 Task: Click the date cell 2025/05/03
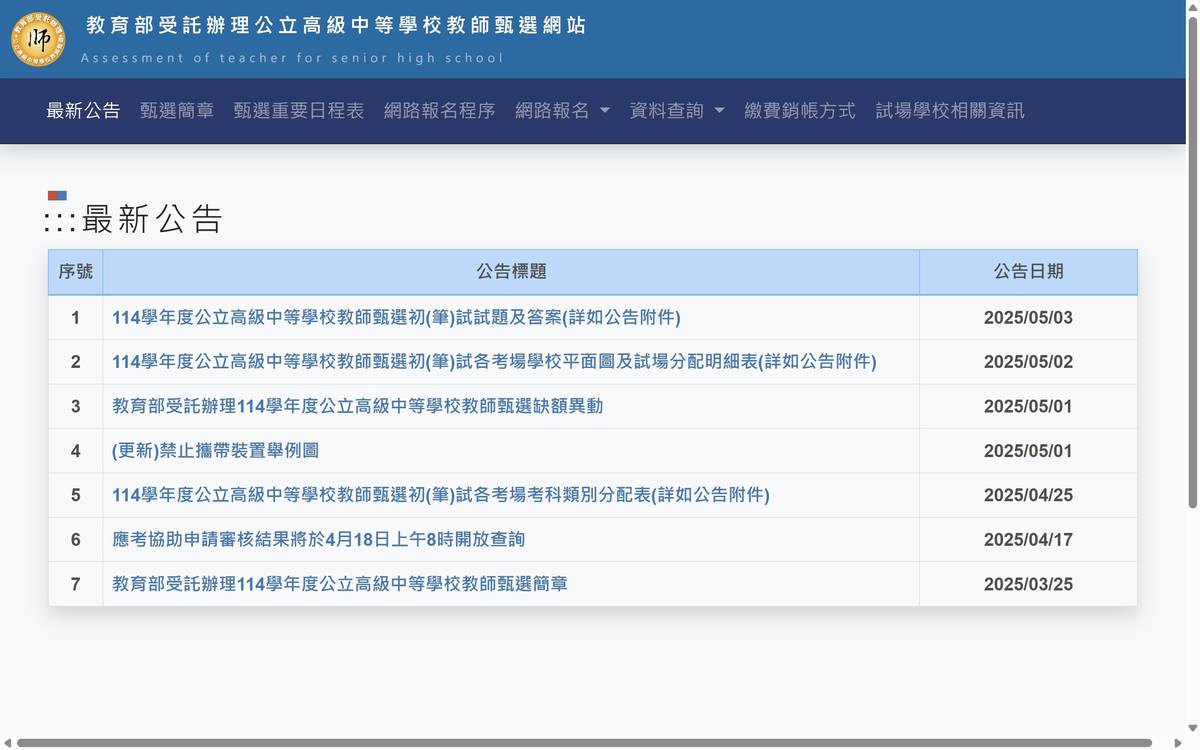point(1028,318)
